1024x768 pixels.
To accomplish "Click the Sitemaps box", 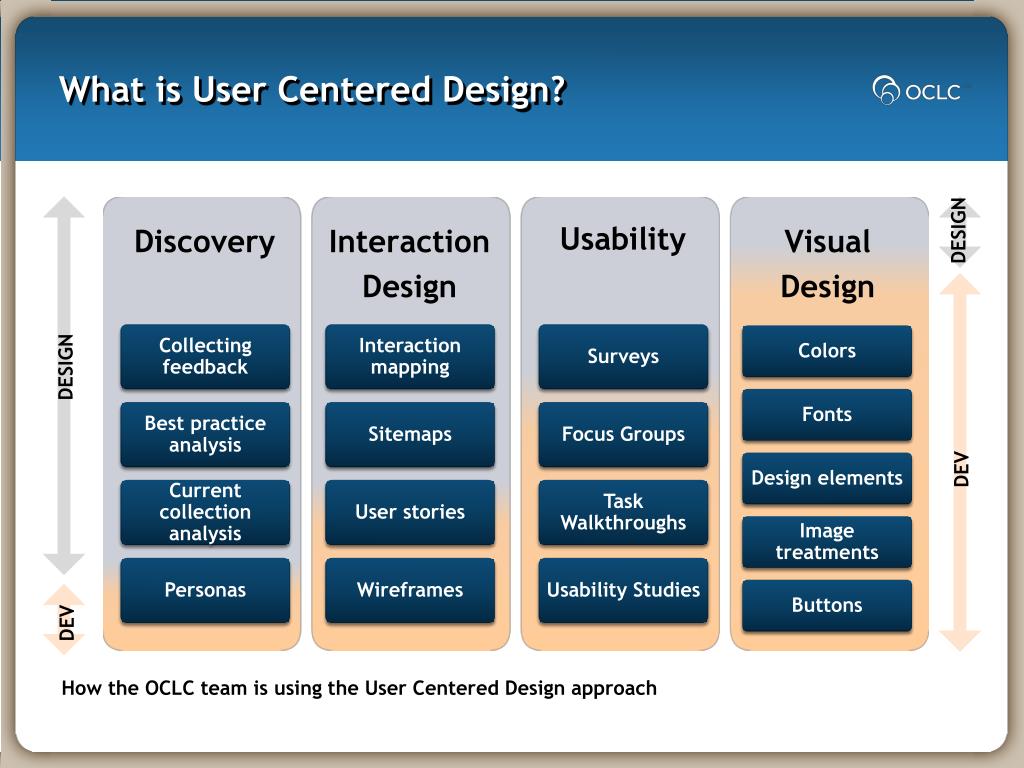I will [x=410, y=434].
